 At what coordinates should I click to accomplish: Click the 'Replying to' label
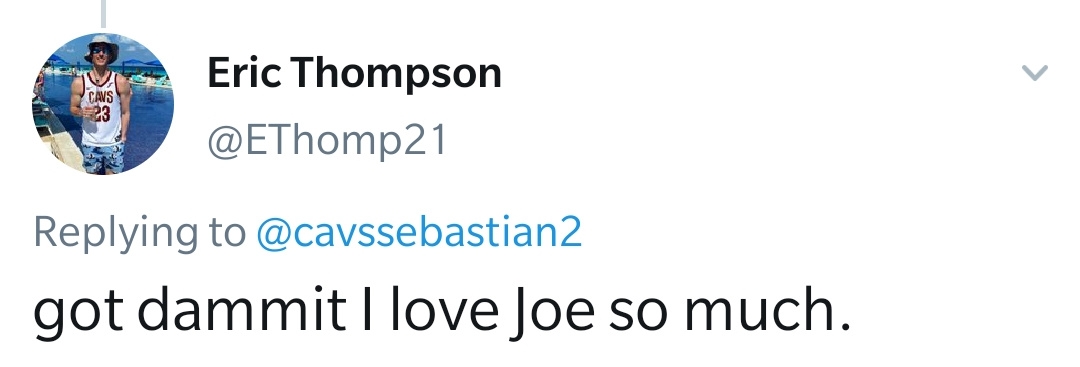coord(140,234)
